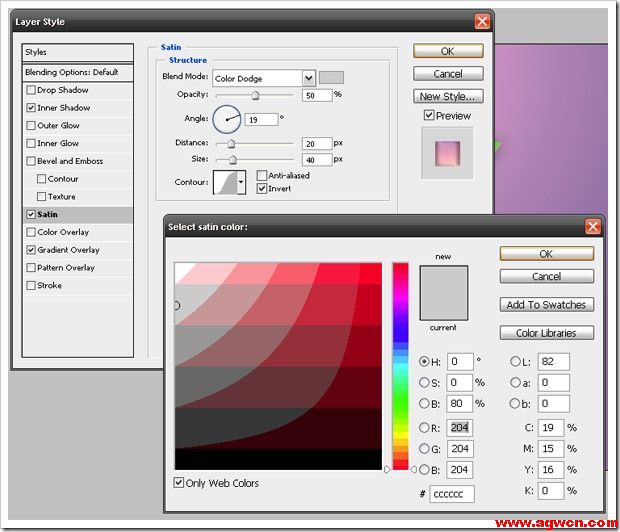This screenshot has width=620, height=532.
Task: Click the satin color swatch beside Blend Mode
Action: point(331,77)
